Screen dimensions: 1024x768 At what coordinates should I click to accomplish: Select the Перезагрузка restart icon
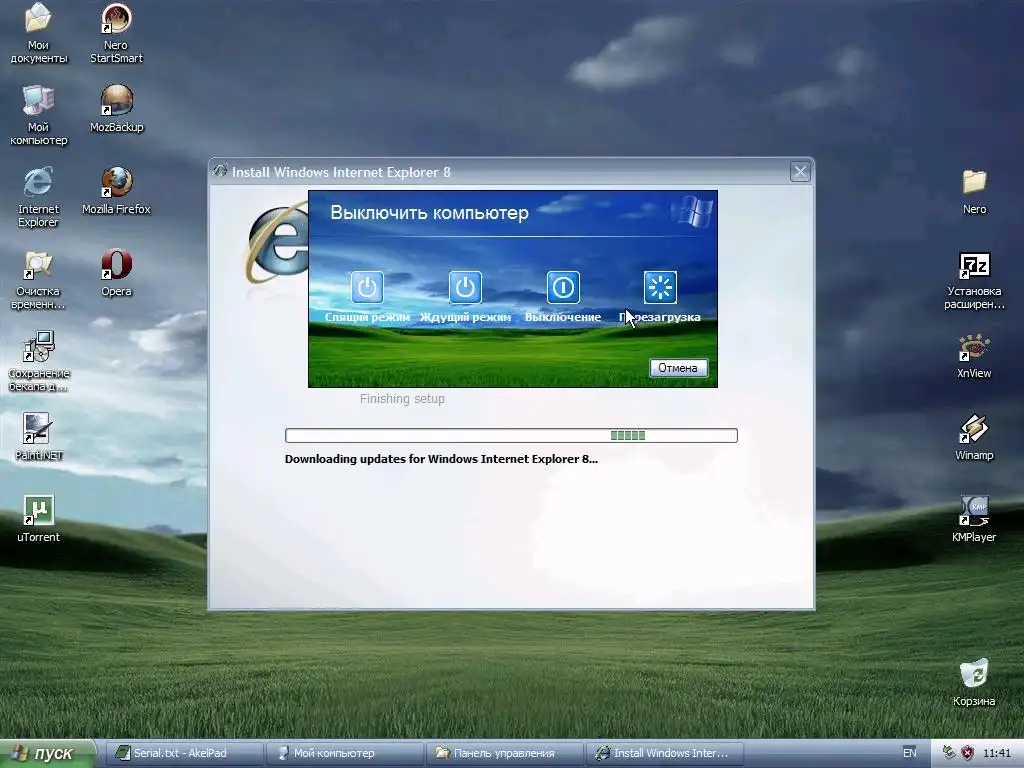pyautogui.click(x=660, y=287)
